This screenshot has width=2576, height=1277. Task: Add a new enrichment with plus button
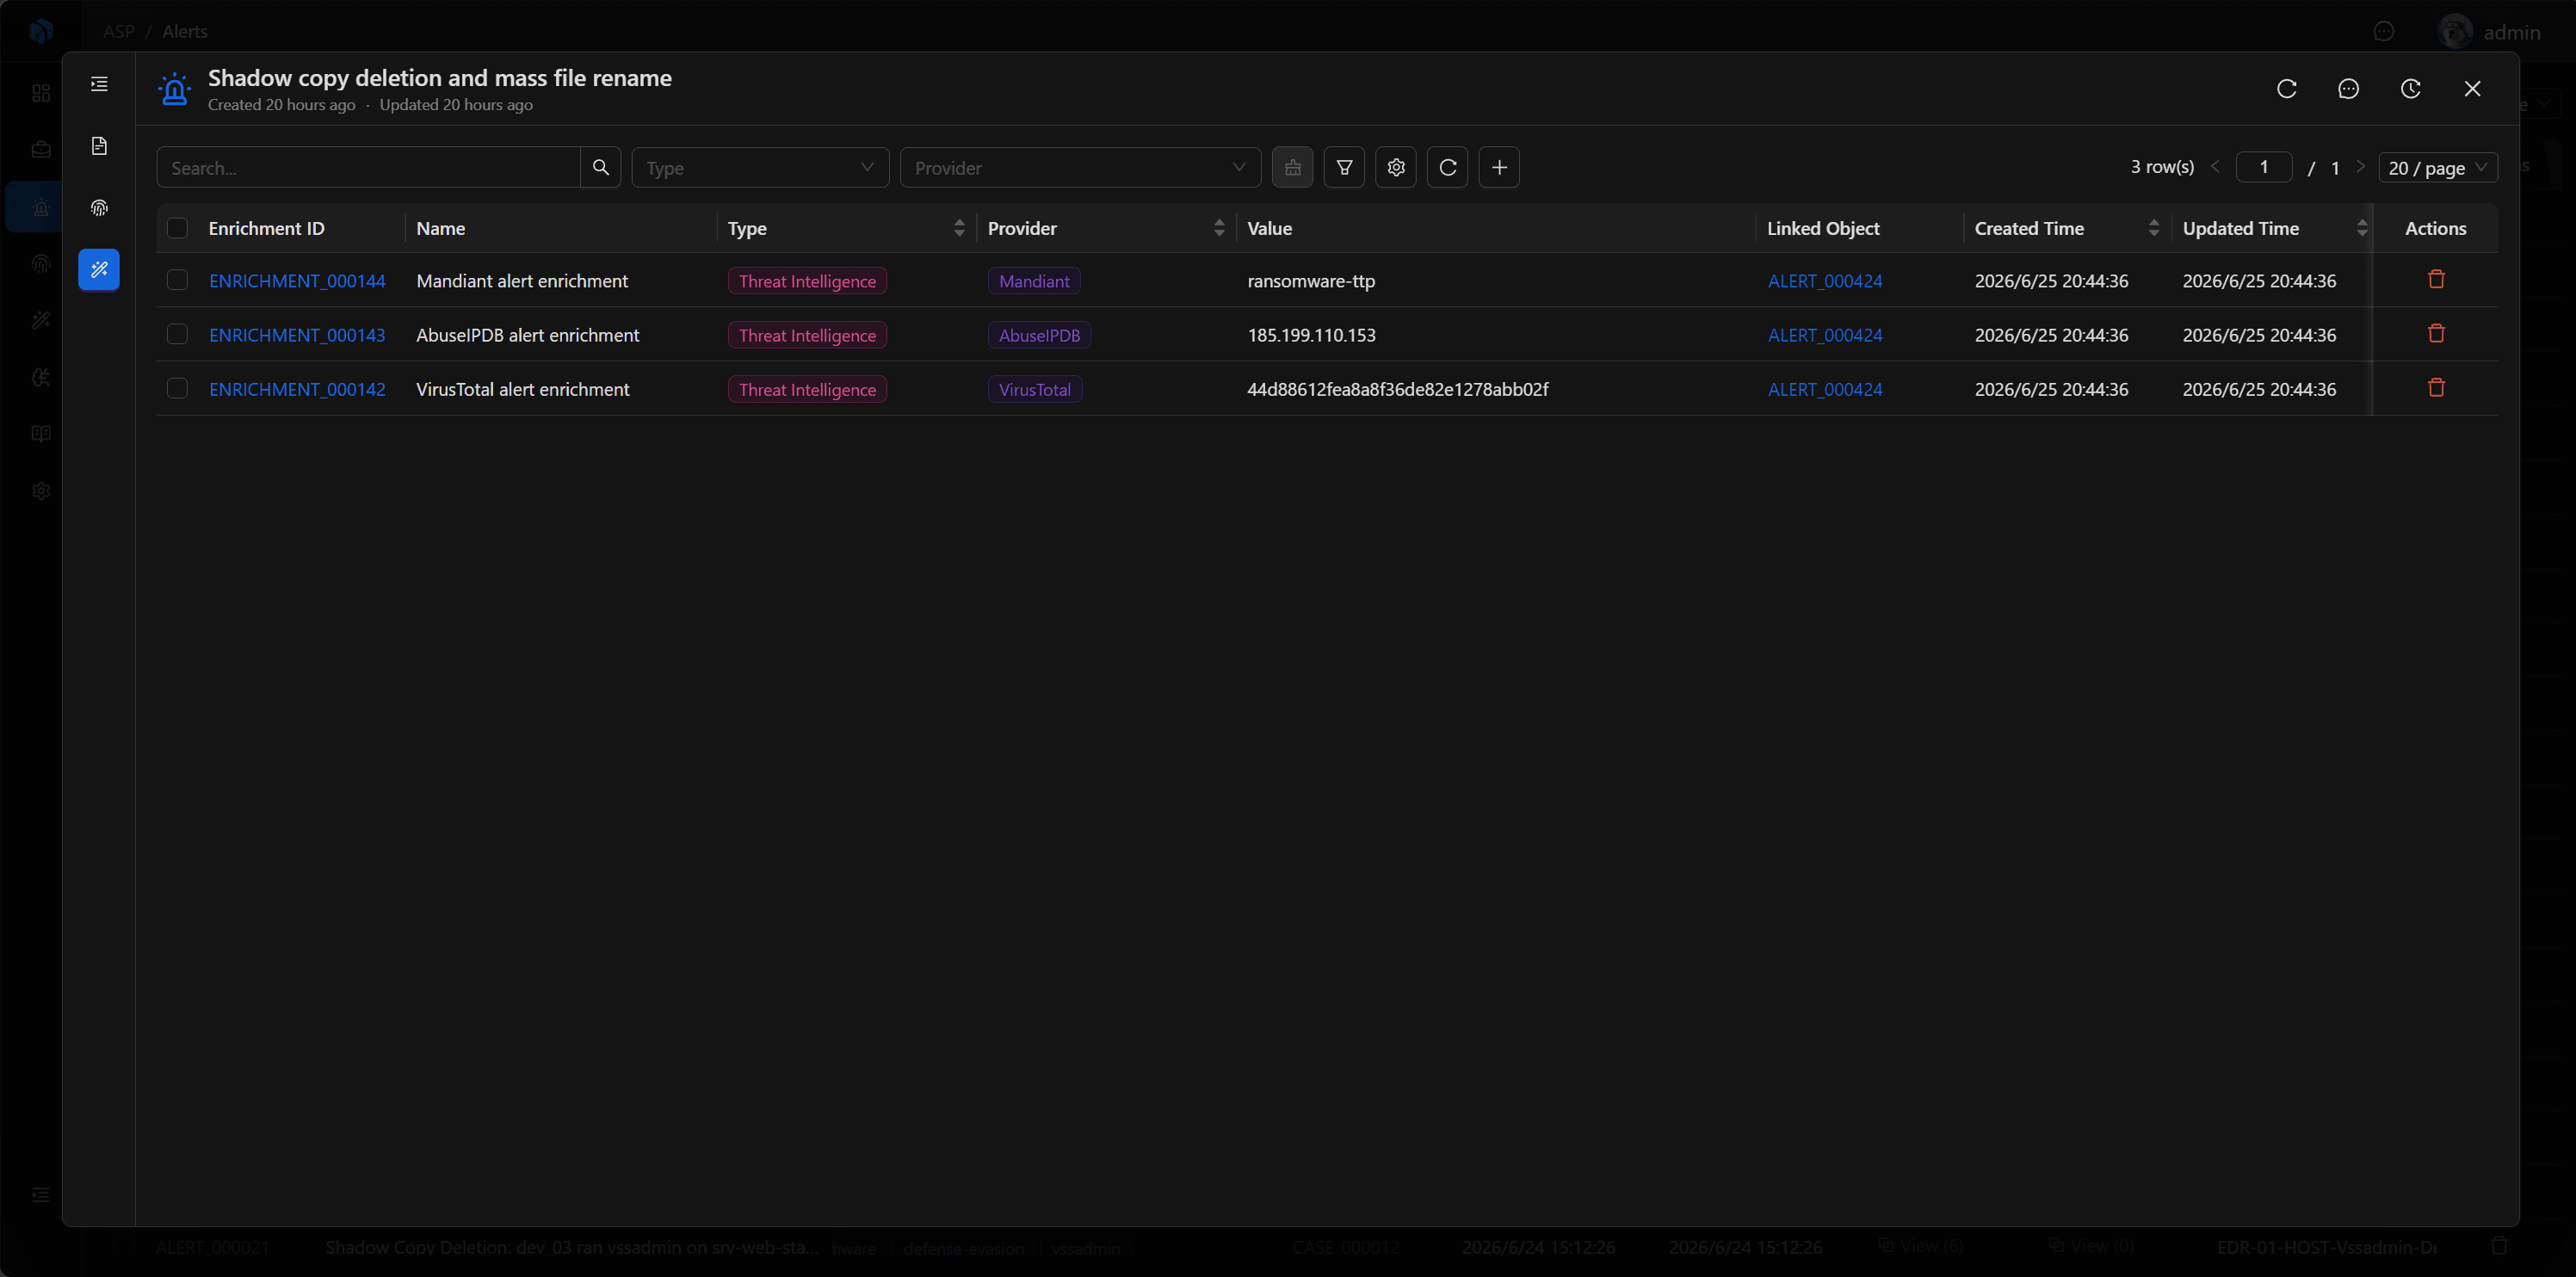[x=1500, y=167]
